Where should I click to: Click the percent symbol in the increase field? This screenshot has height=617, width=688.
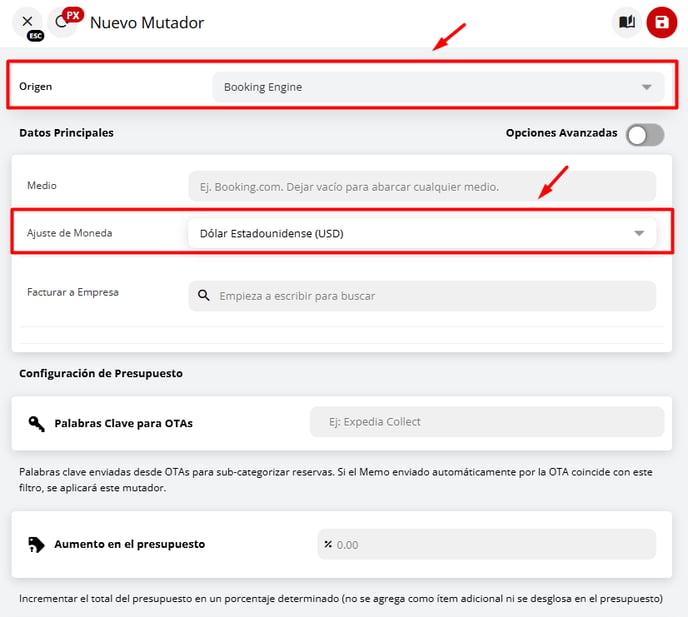328,545
